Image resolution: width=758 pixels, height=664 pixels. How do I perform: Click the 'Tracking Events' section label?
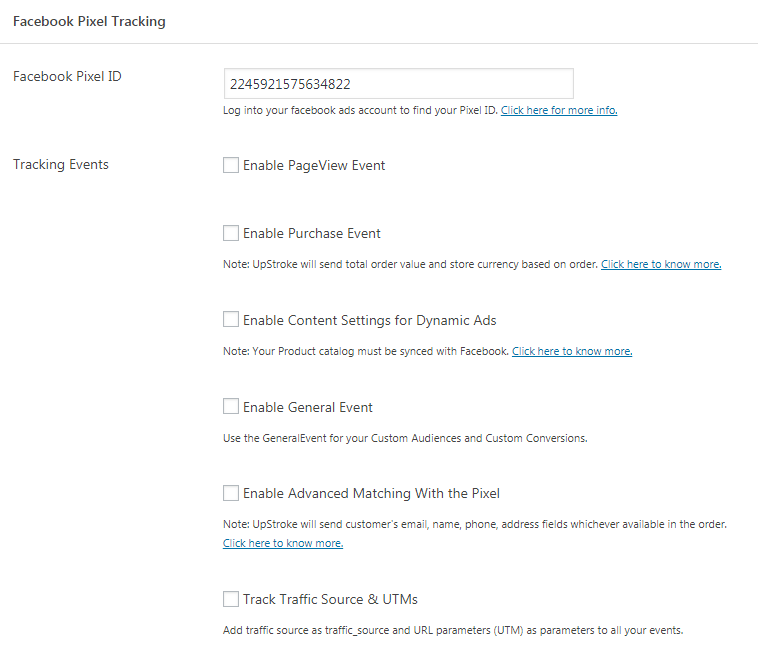61,164
